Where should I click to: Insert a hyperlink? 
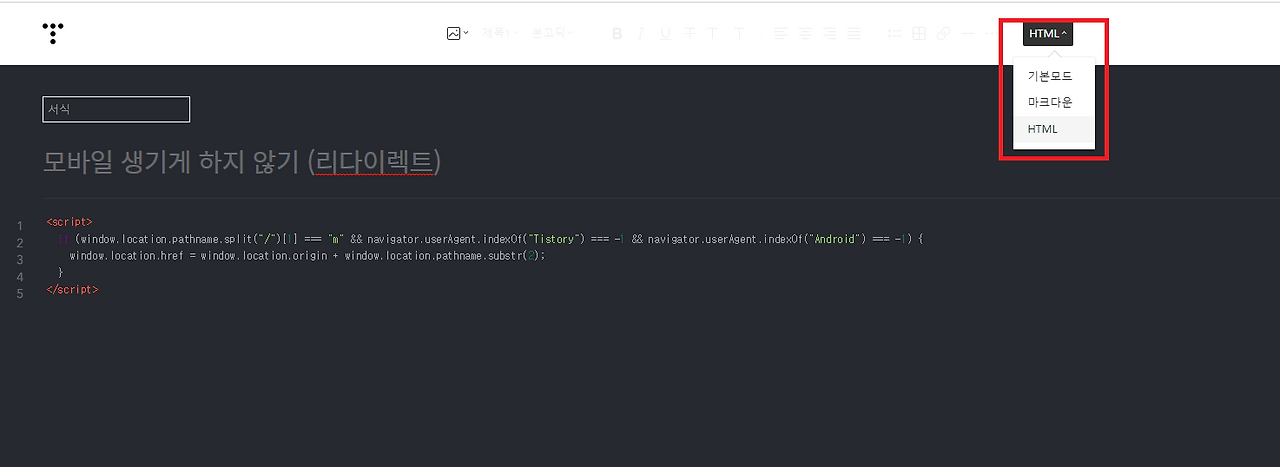pyautogui.click(x=943, y=34)
